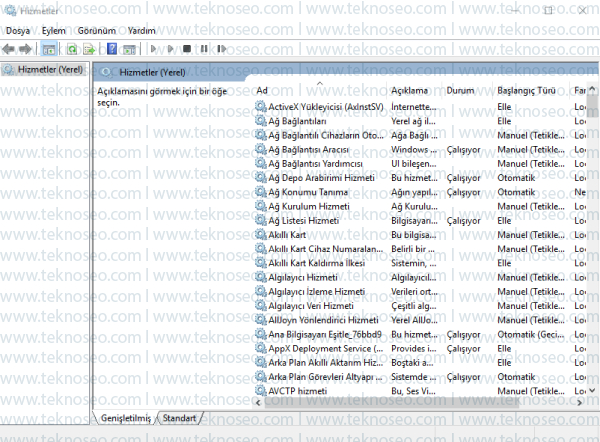This screenshot has height=442, width=600.
Task: Click gear icon beside Algılayıcı Hizmeti
Action: click(261, 277)
